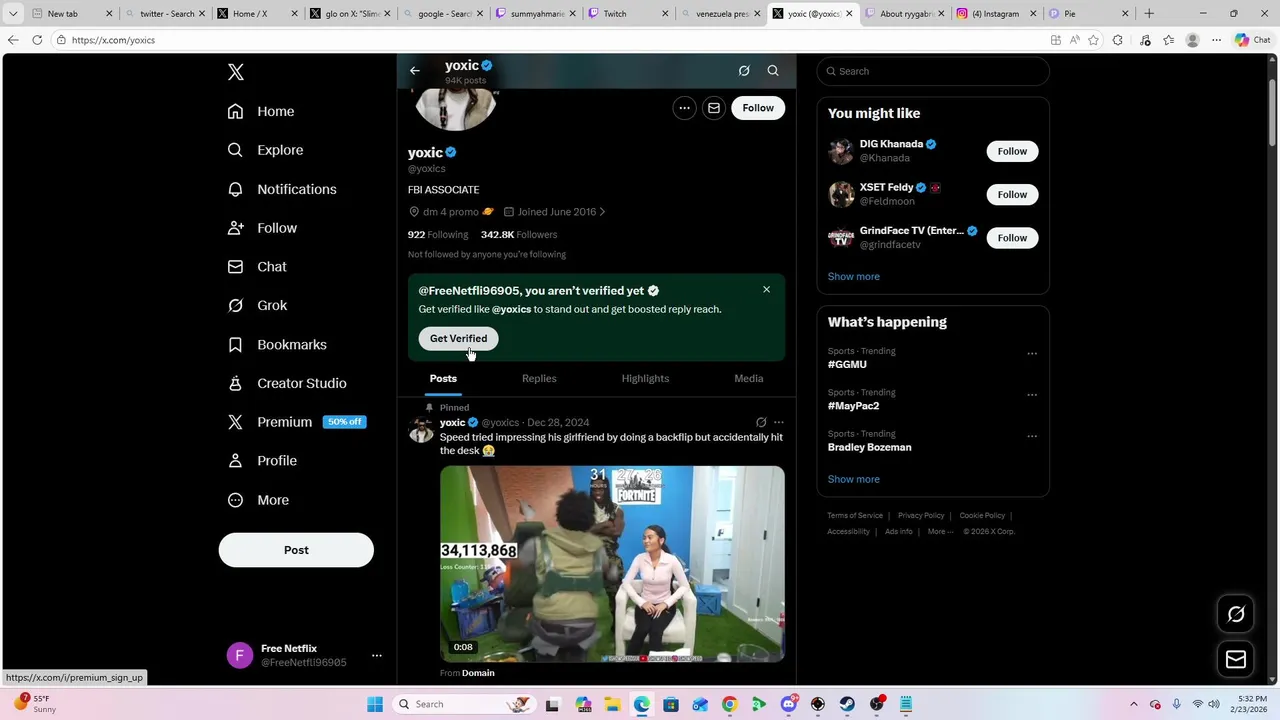The width and height of the screenshot is (1280, 720).
Task: Dismiss the verification promo banner
Action: pyautogui.click(x=767, y=290)
